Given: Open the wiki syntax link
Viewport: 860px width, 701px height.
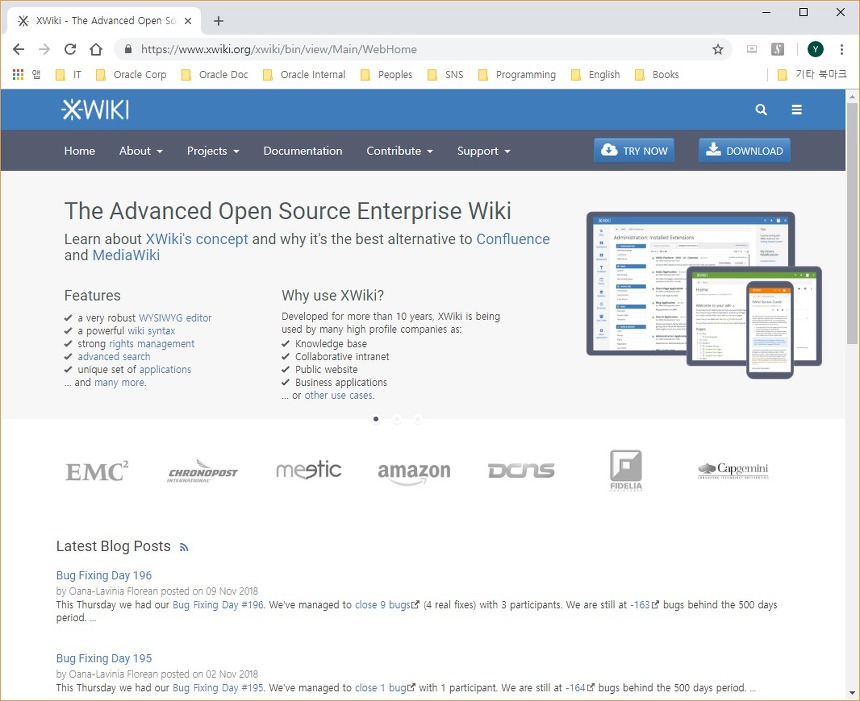Looking at the screenshot, I should pyautogui.click(x=151, y=331).
